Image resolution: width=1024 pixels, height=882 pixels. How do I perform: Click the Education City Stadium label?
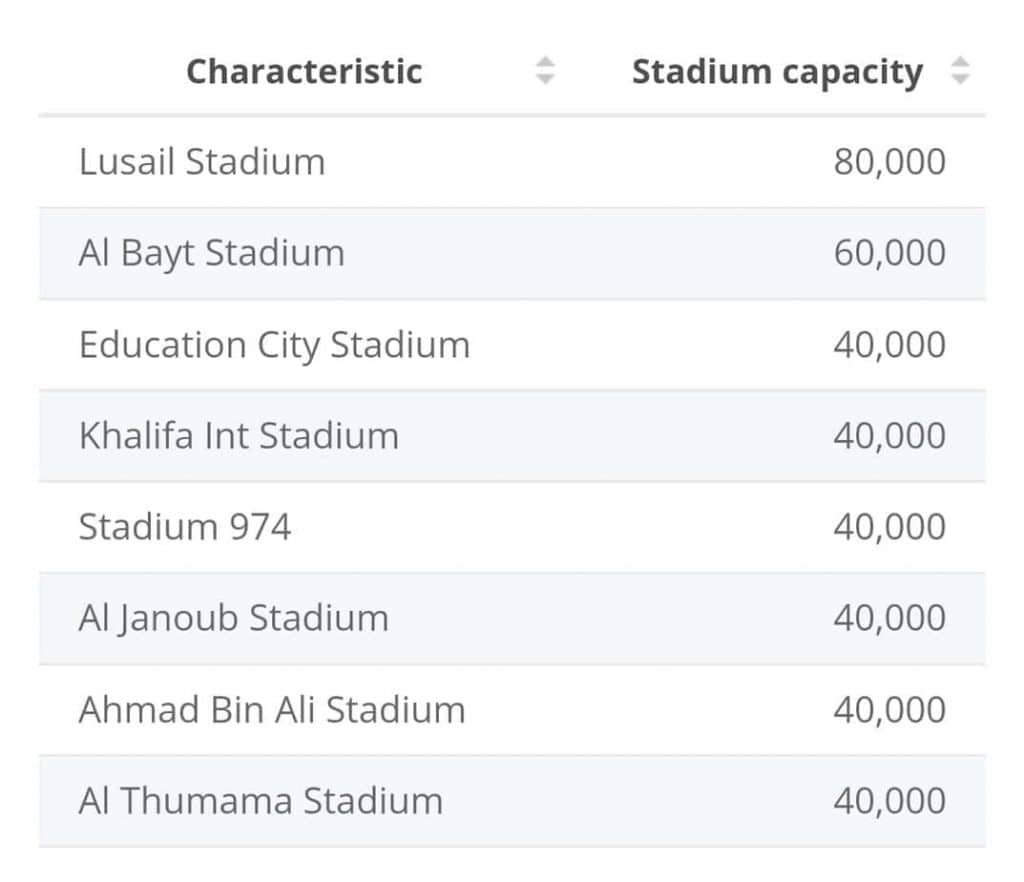[274, 345]
